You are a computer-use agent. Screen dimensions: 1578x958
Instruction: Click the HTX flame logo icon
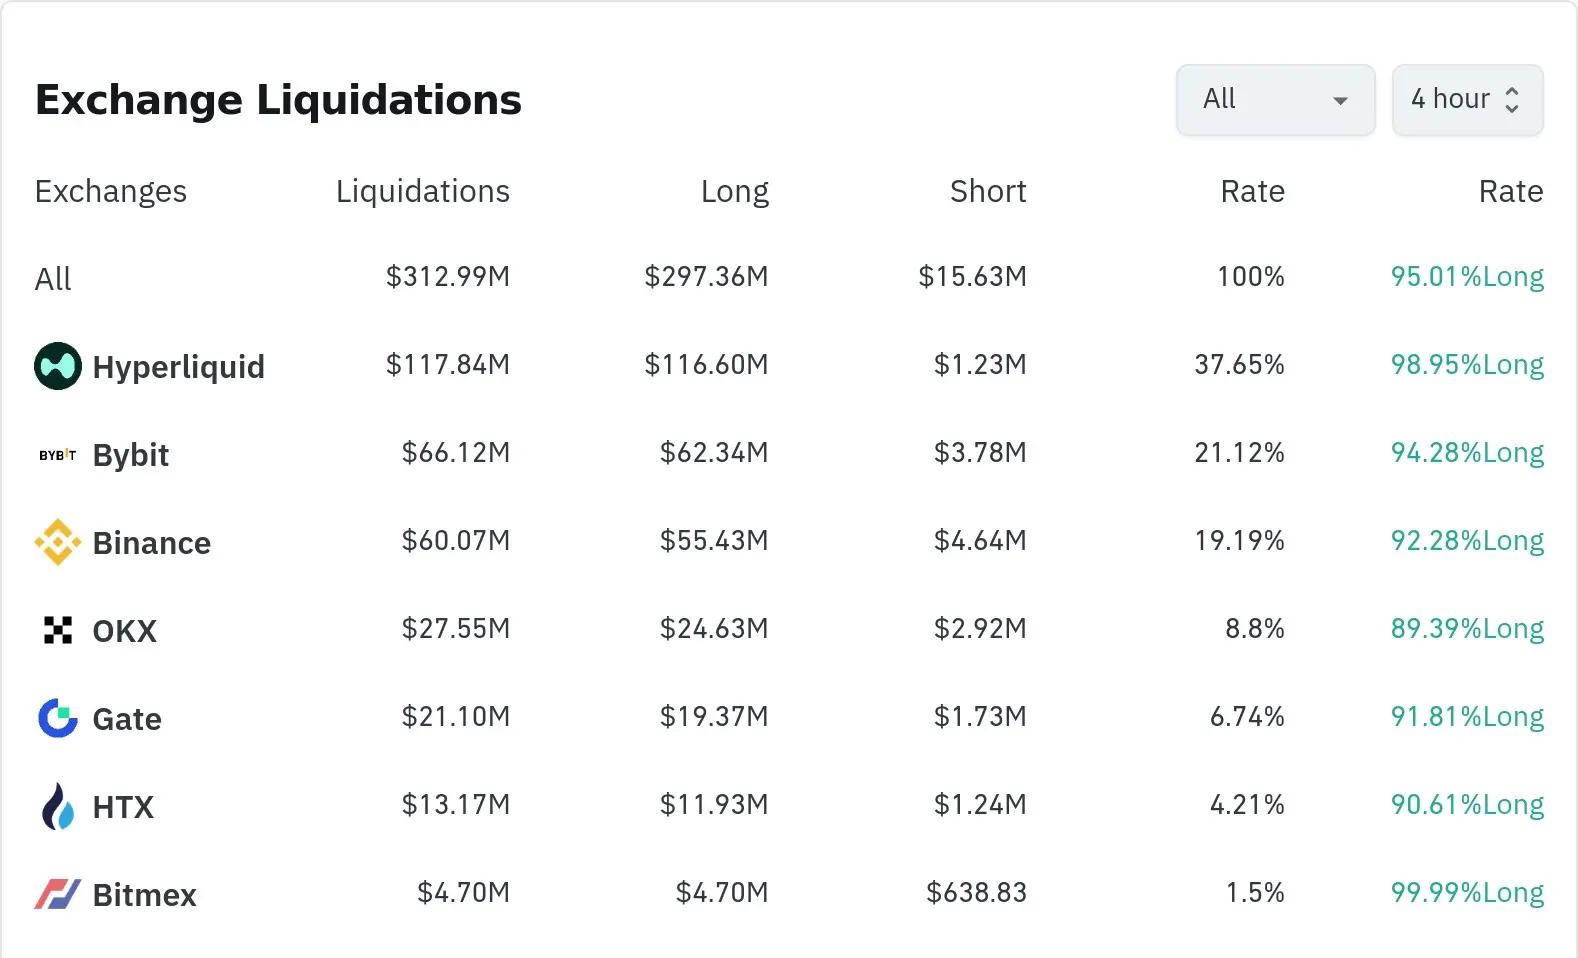pos(58,806)
